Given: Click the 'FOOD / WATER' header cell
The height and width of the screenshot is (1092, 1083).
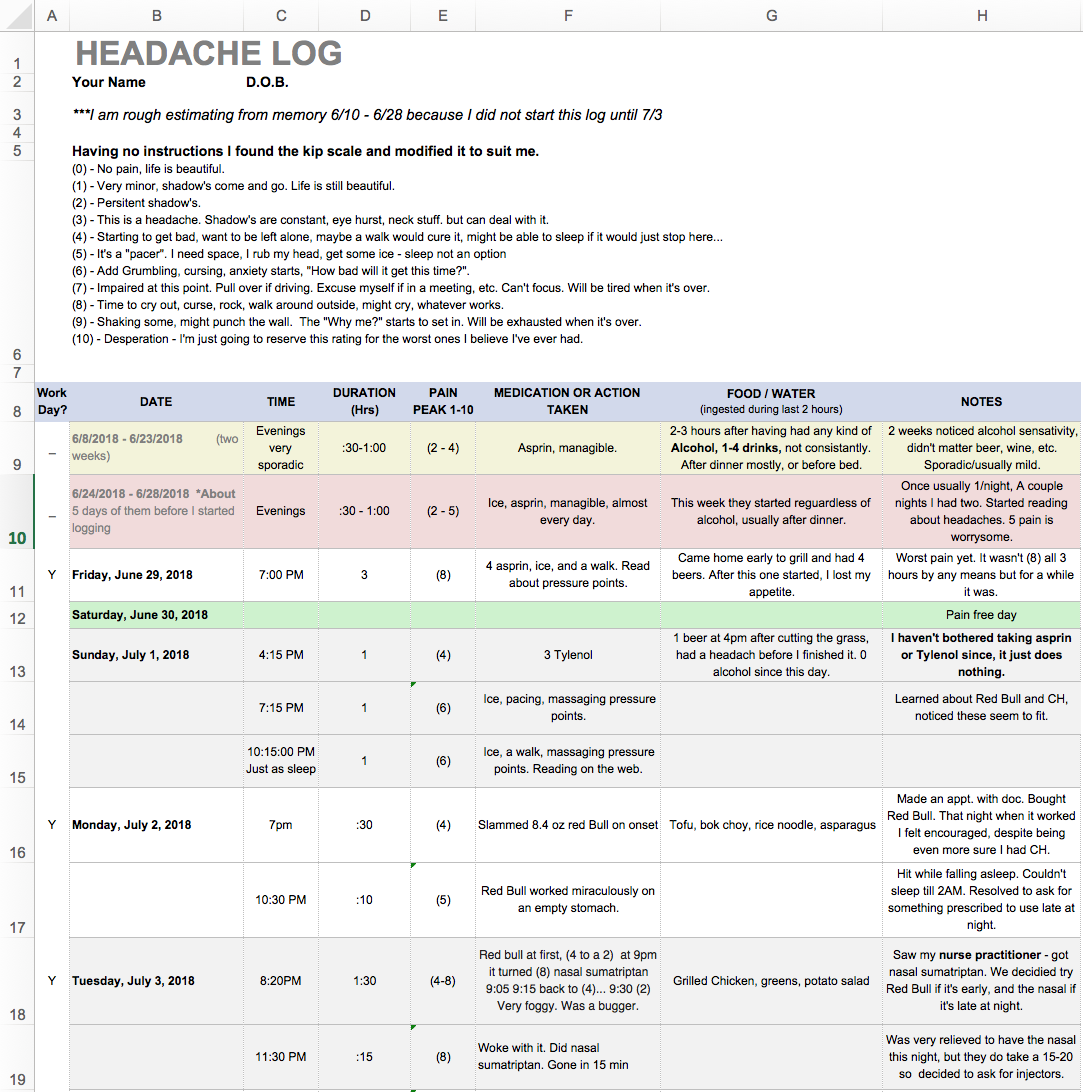Looking at the screenshot, I should pyautogui.click(x=771, y=402).
